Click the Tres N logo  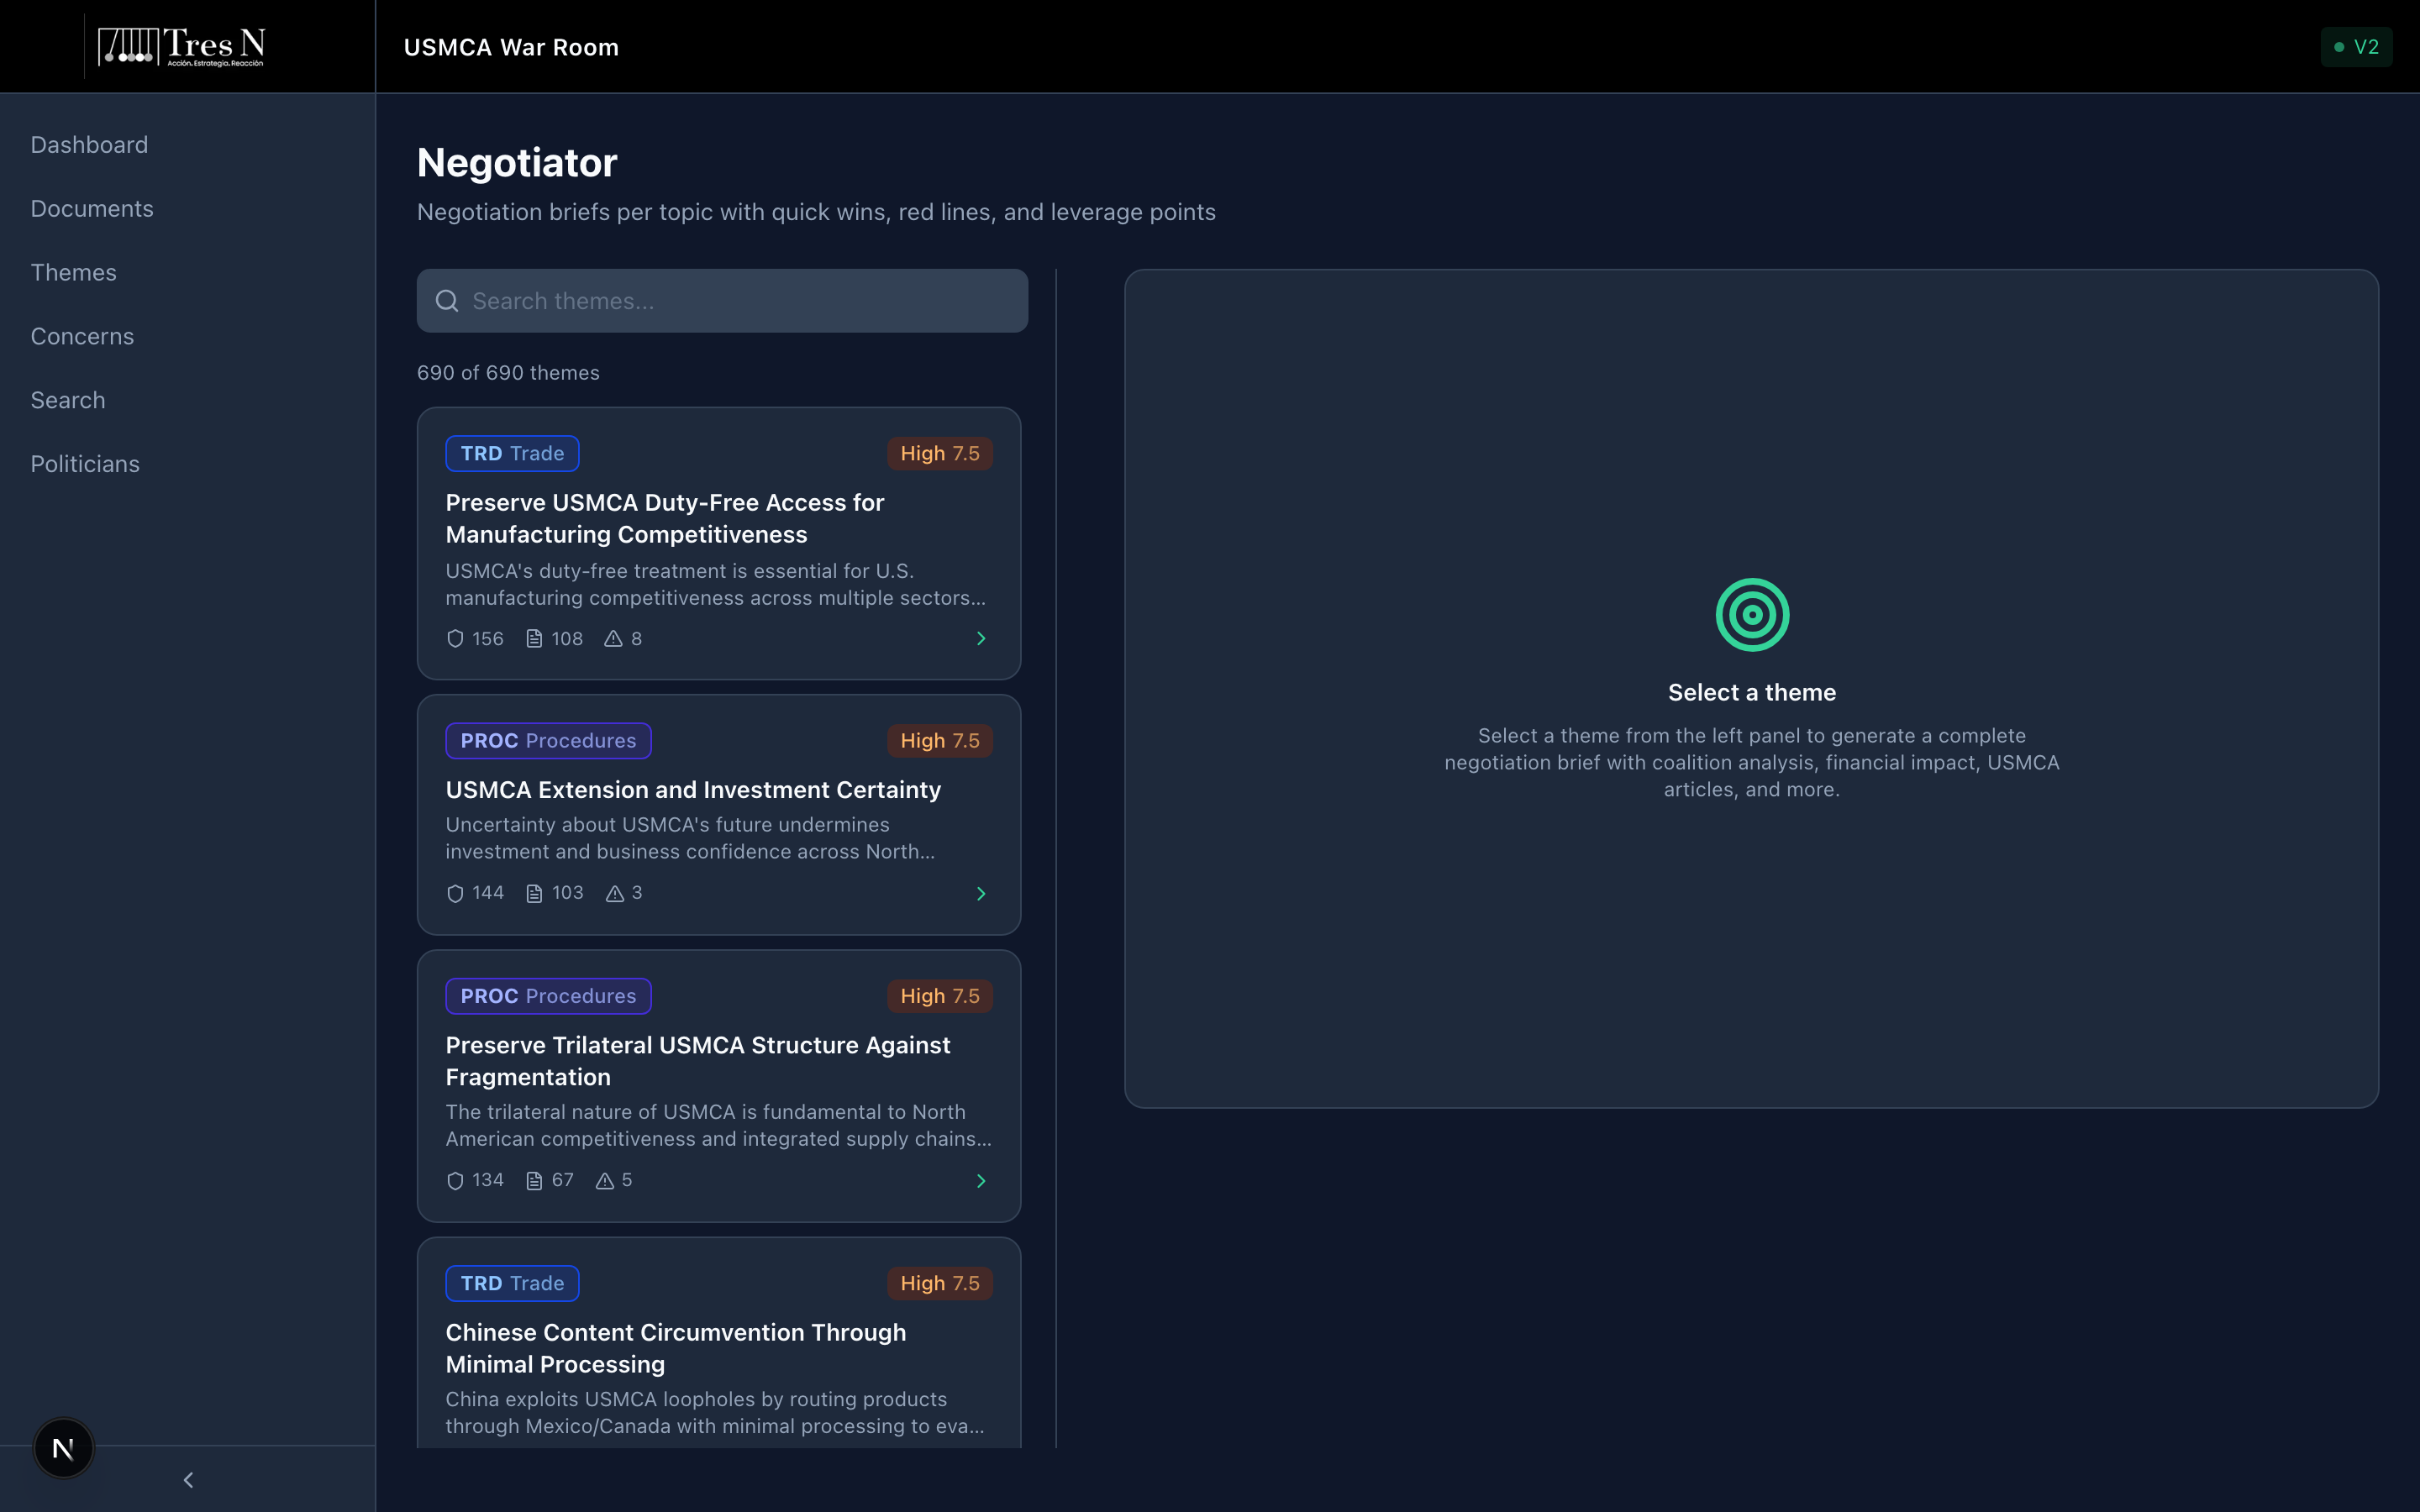pos(181,46)
